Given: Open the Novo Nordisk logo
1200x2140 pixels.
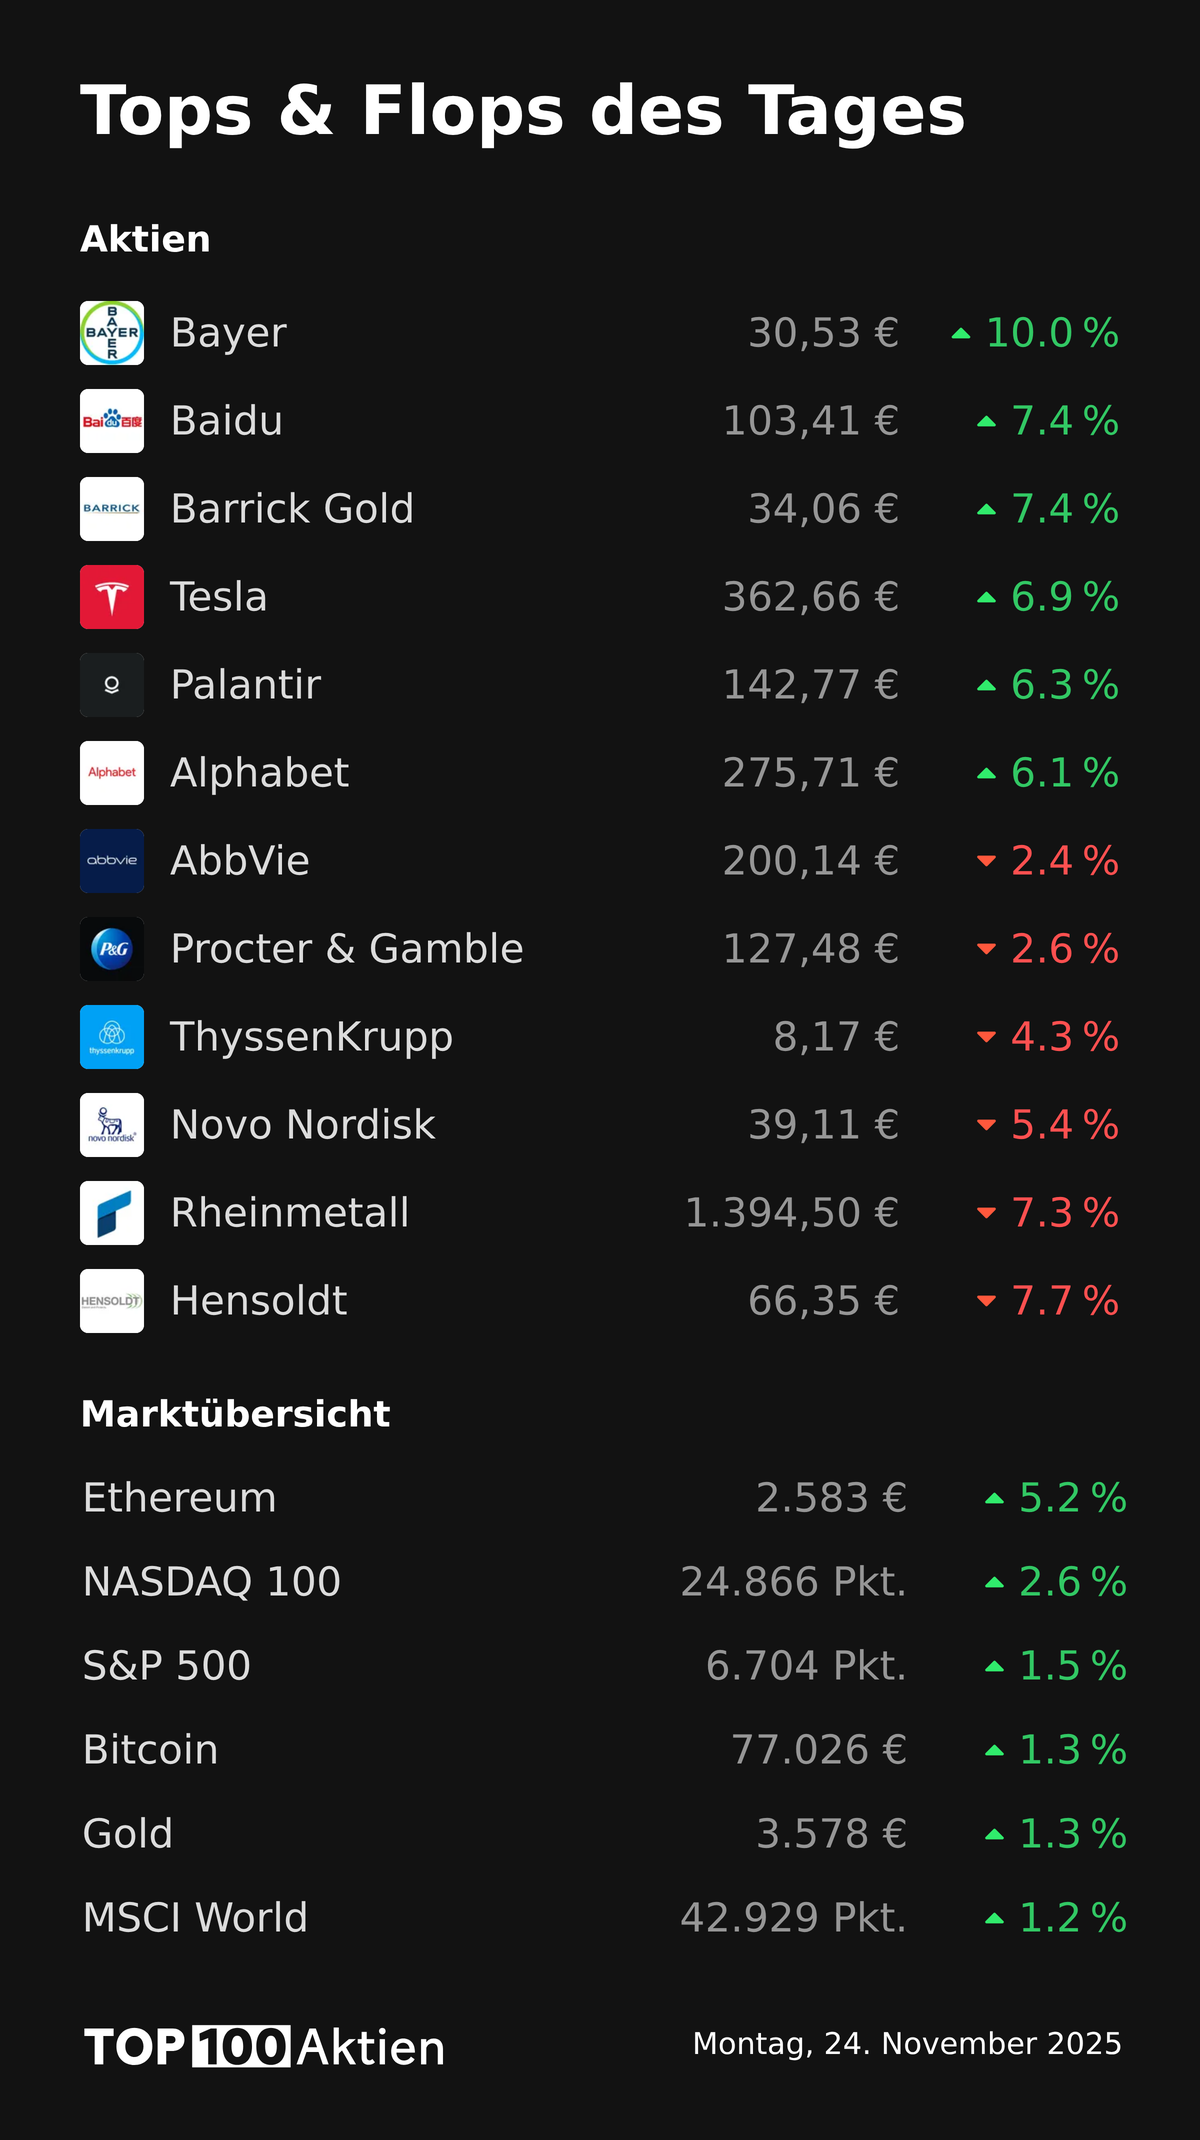Looking at the screenshot, I should point(112,1125).
